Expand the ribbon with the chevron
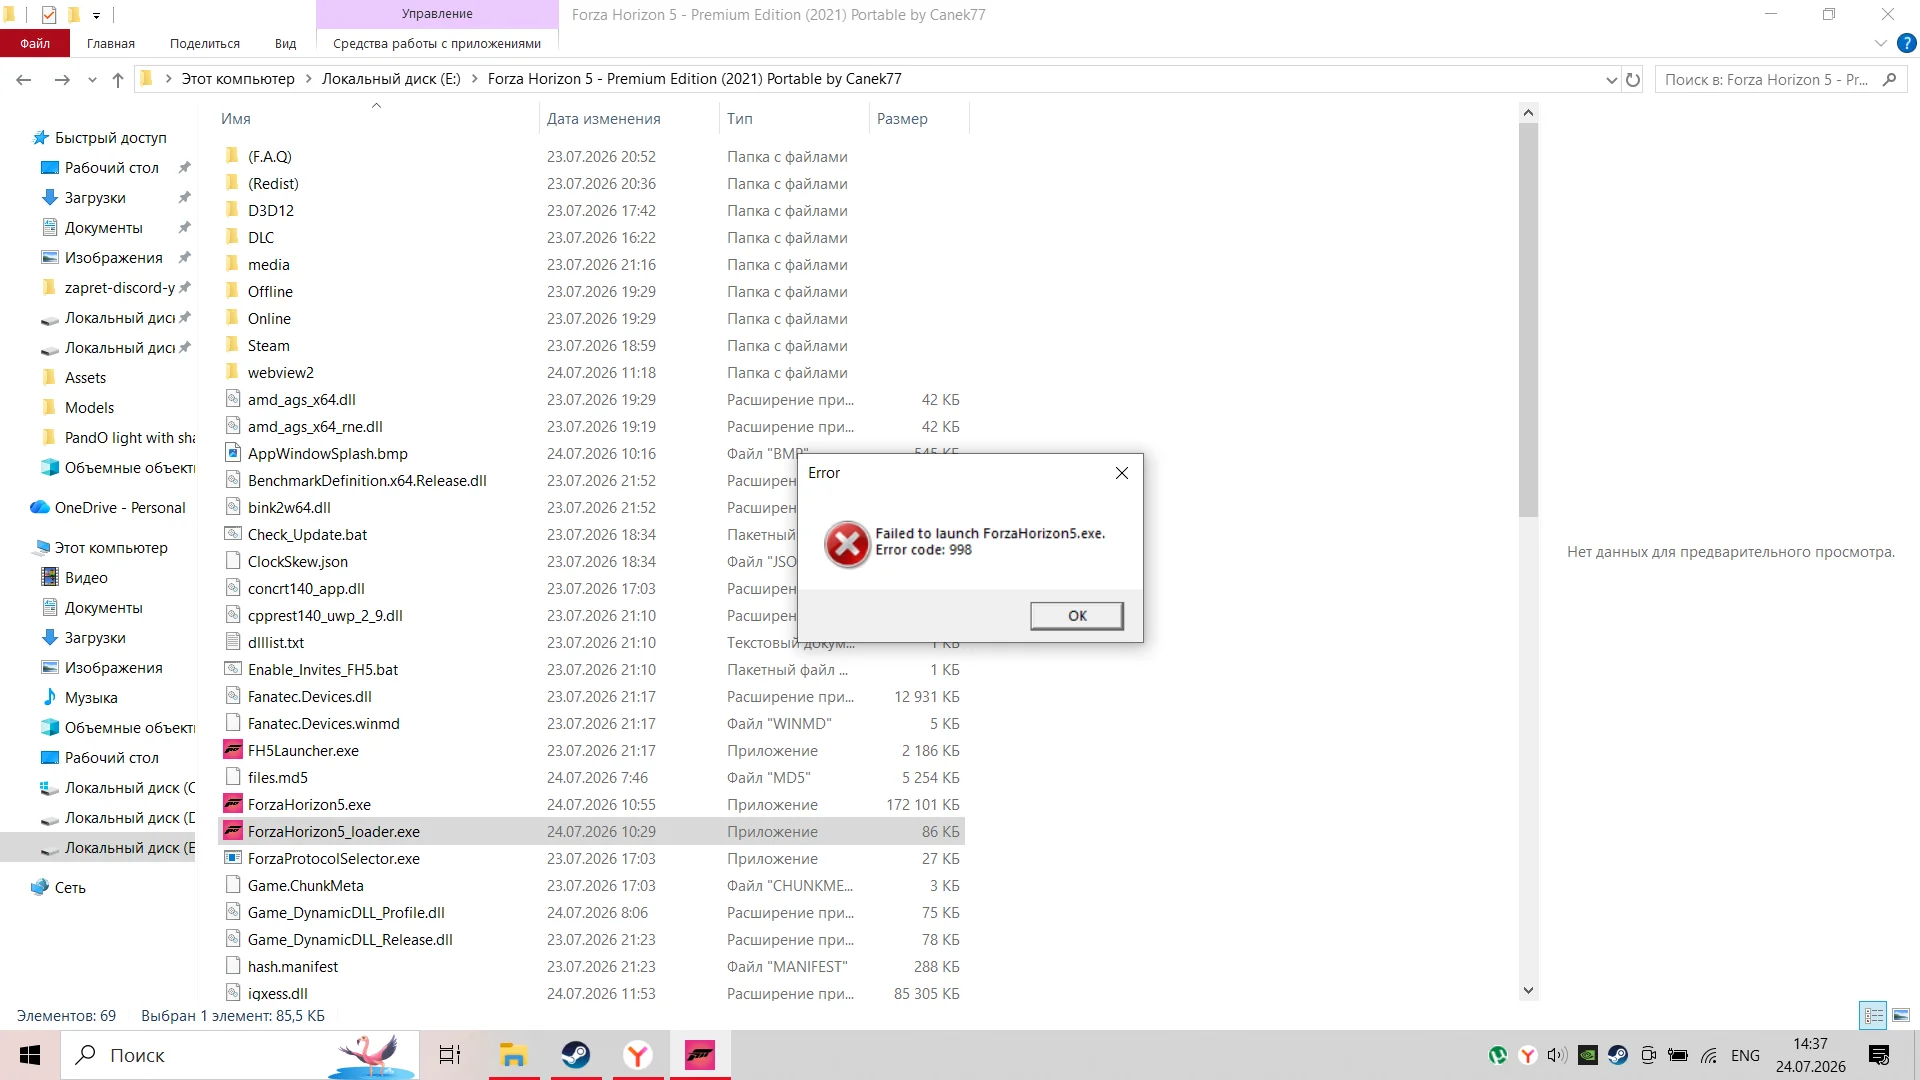 (x=1880, y=44)
